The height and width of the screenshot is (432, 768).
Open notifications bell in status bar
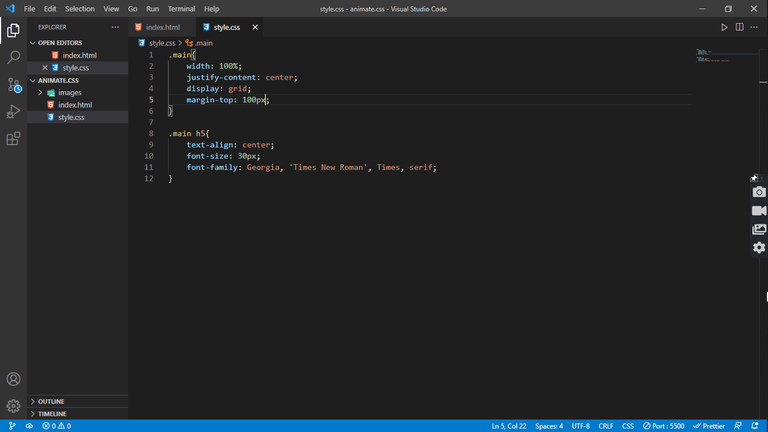click(x=755, y=426)
